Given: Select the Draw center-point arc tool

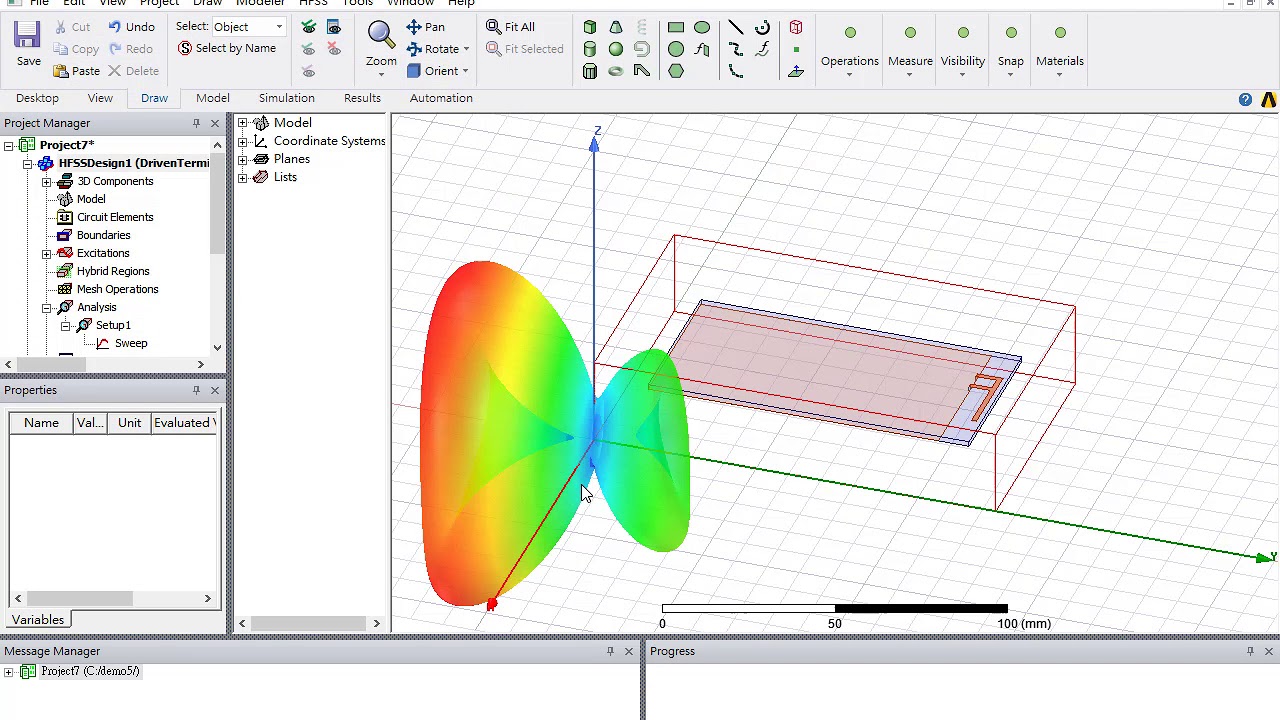Looking at the screenshot, I should [x=762, y=27].
